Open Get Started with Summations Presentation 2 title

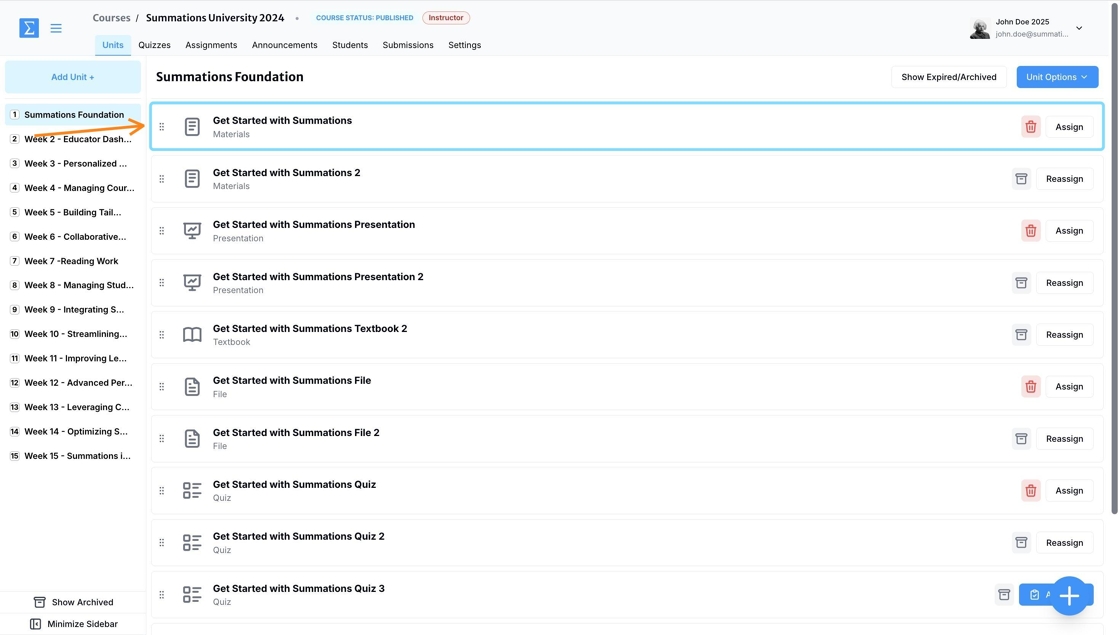click(318, 276)
